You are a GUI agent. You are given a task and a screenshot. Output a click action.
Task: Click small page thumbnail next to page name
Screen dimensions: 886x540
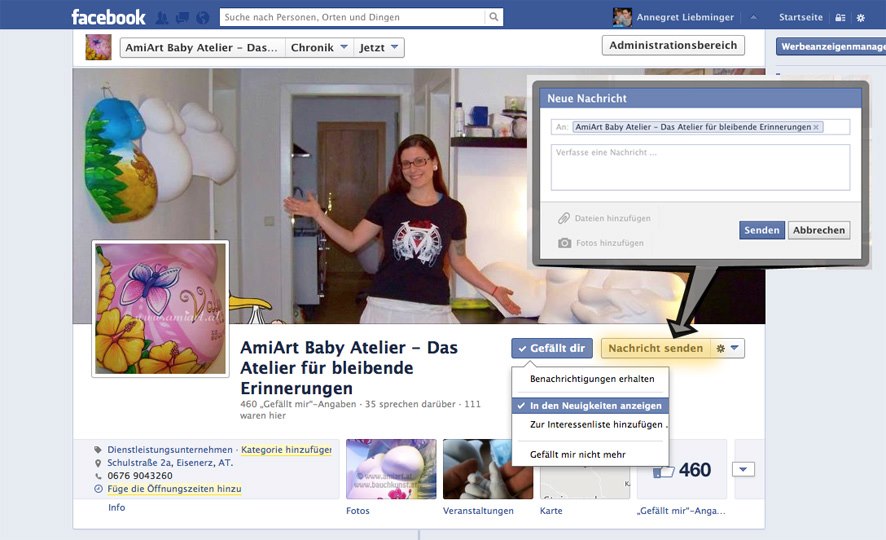[98, 47]
